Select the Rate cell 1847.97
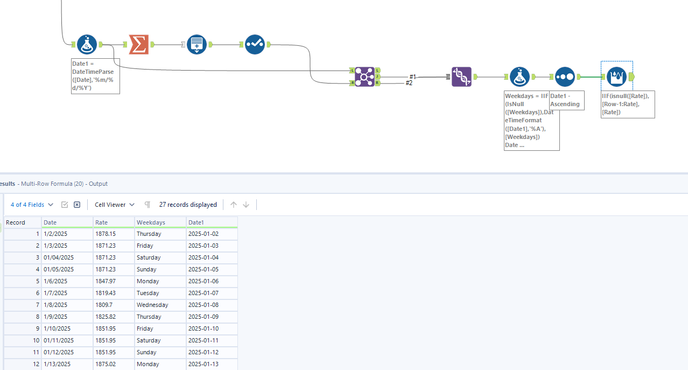The width and height of the screenshot is (688, 370). [114, 281]
